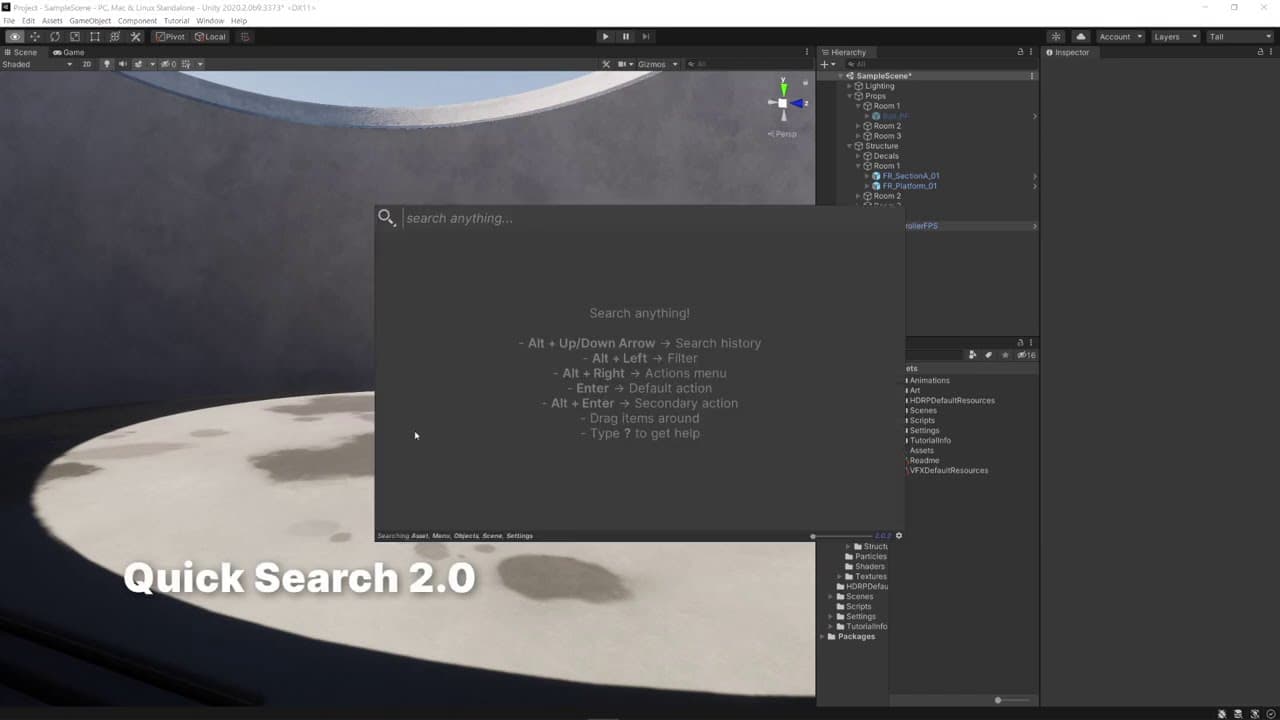
Task: Open the Shaded draw mode dropdown
Action: pos(37,64)
